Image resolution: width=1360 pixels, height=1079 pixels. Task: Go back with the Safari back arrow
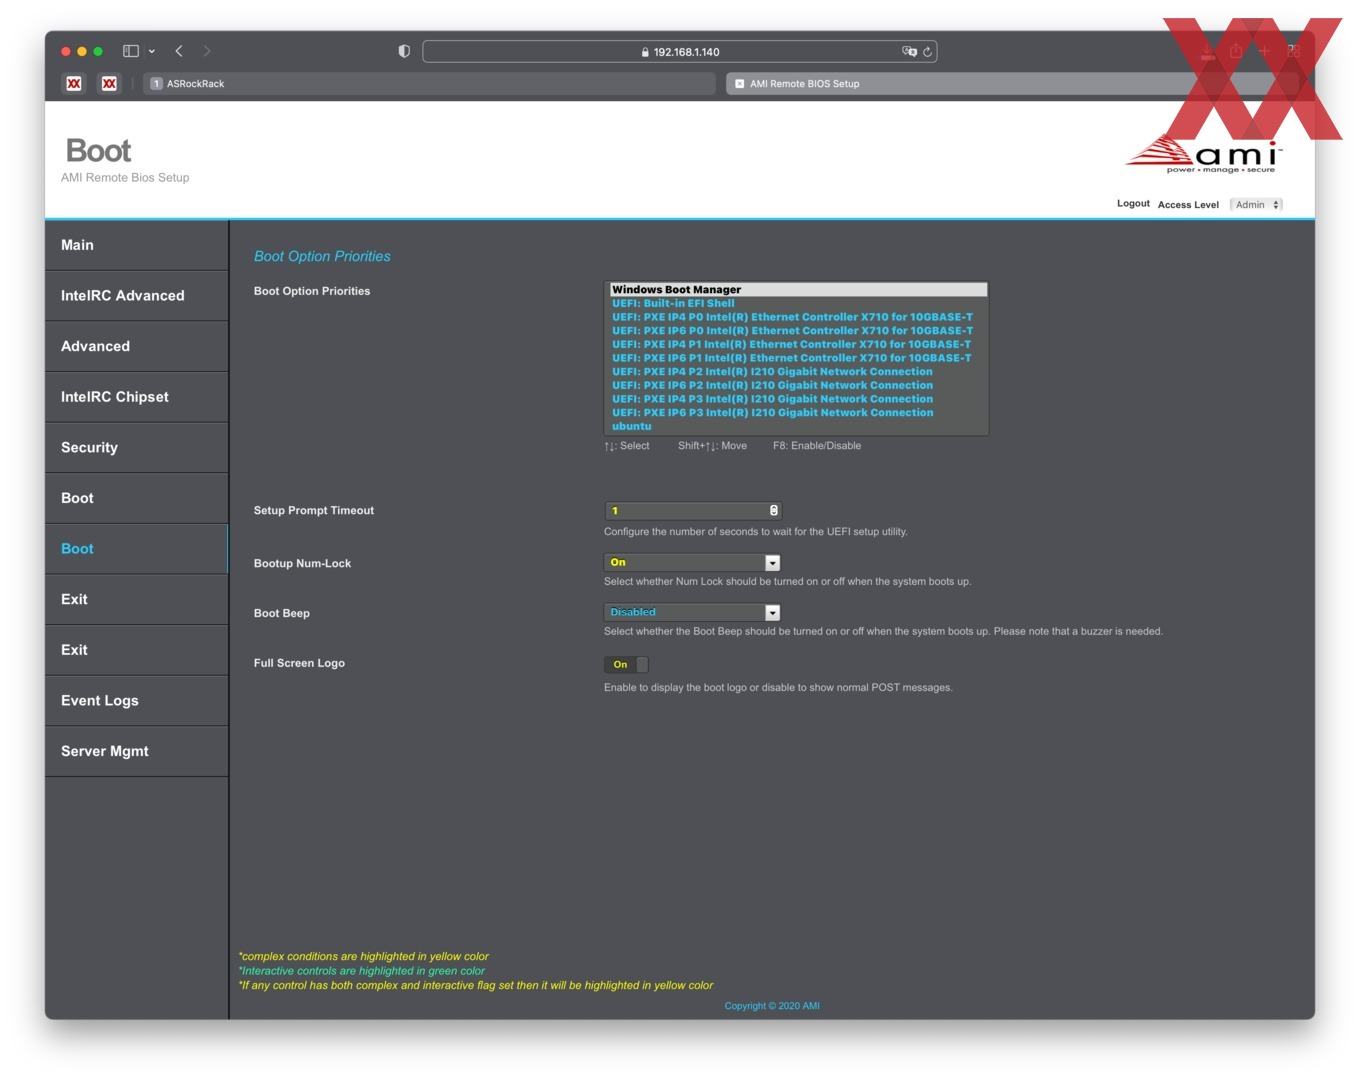pyautogui.click(x=179, y=51)
